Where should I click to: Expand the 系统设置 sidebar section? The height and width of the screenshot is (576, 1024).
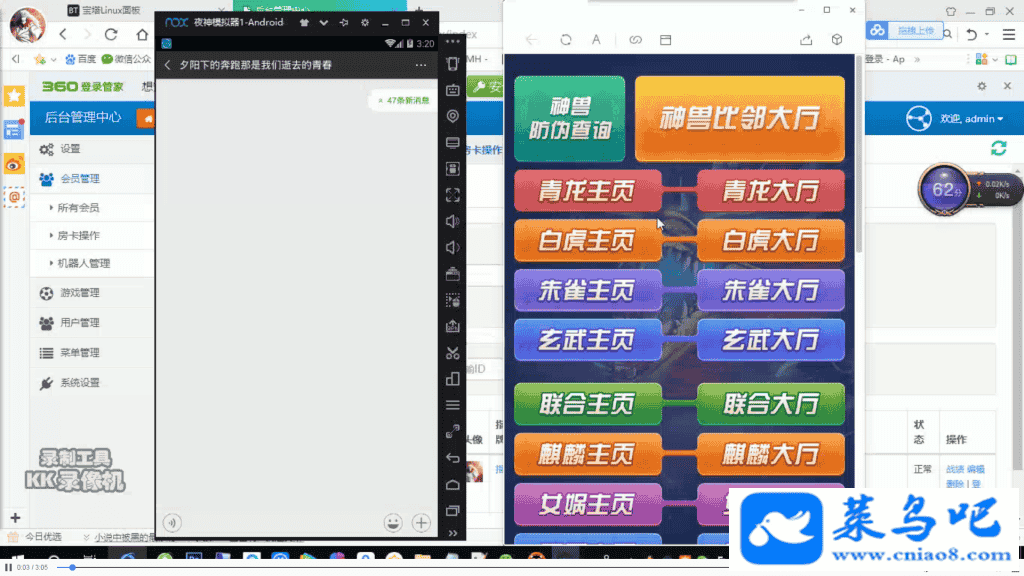click(x=80, y=383)
